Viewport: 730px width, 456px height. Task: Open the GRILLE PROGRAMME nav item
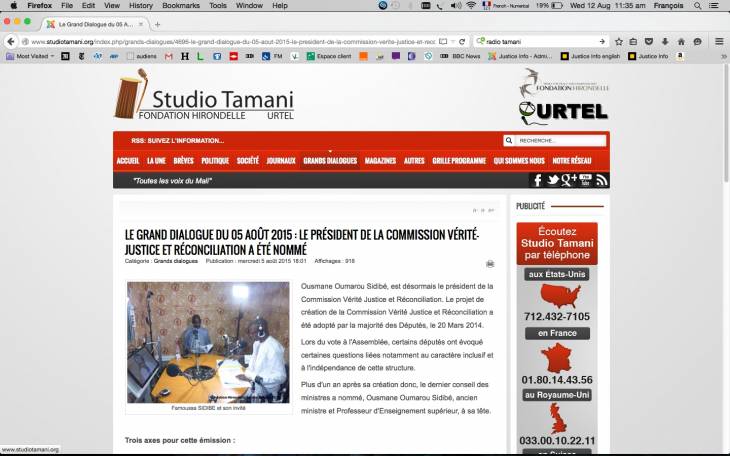tap(459, 161)
